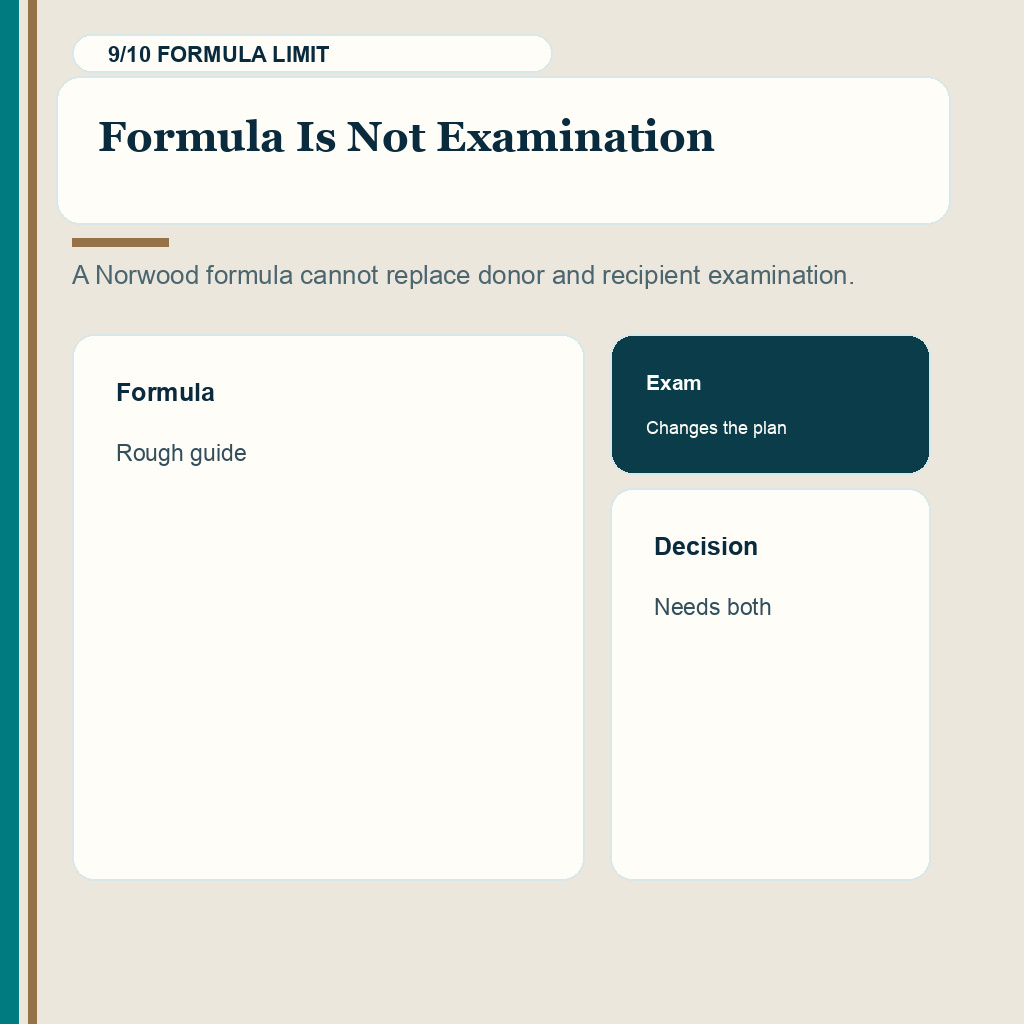The width and height of the screenshot is (1024, 1024).
Task: Select the 'Decision' card heading
Action: [x=706, y=547]
